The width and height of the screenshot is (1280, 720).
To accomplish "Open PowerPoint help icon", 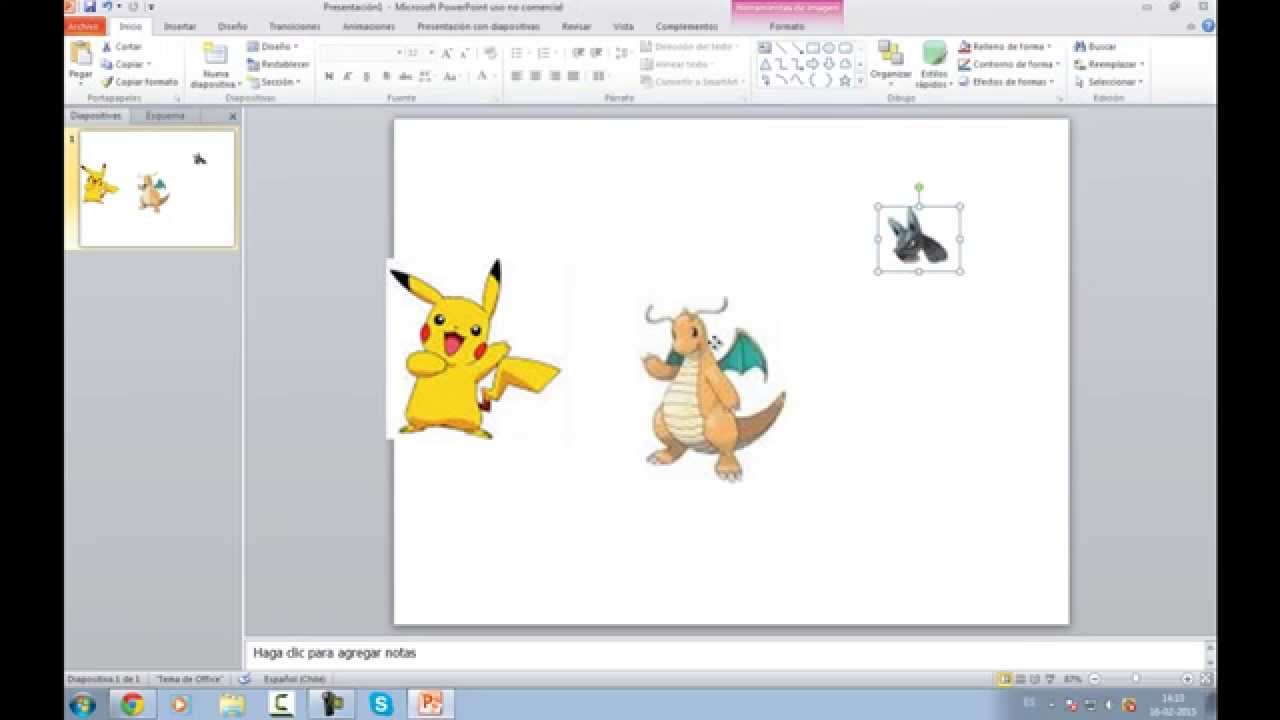I will click(x=1208, y=26).
